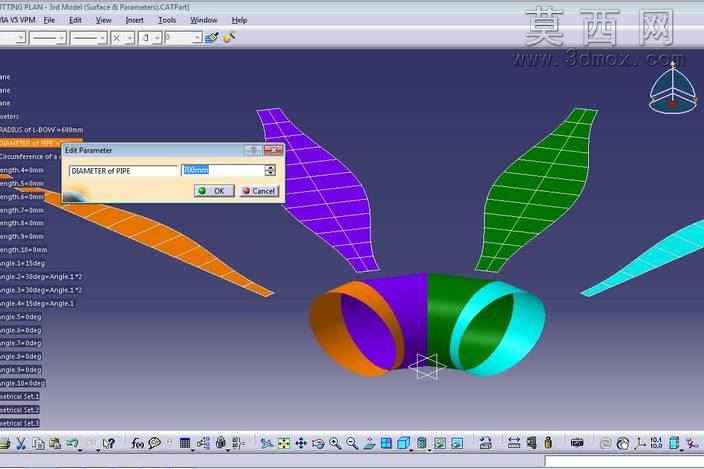Click OK in Edit Parameter dialog
704x469 pixels.
pos(214,191)
